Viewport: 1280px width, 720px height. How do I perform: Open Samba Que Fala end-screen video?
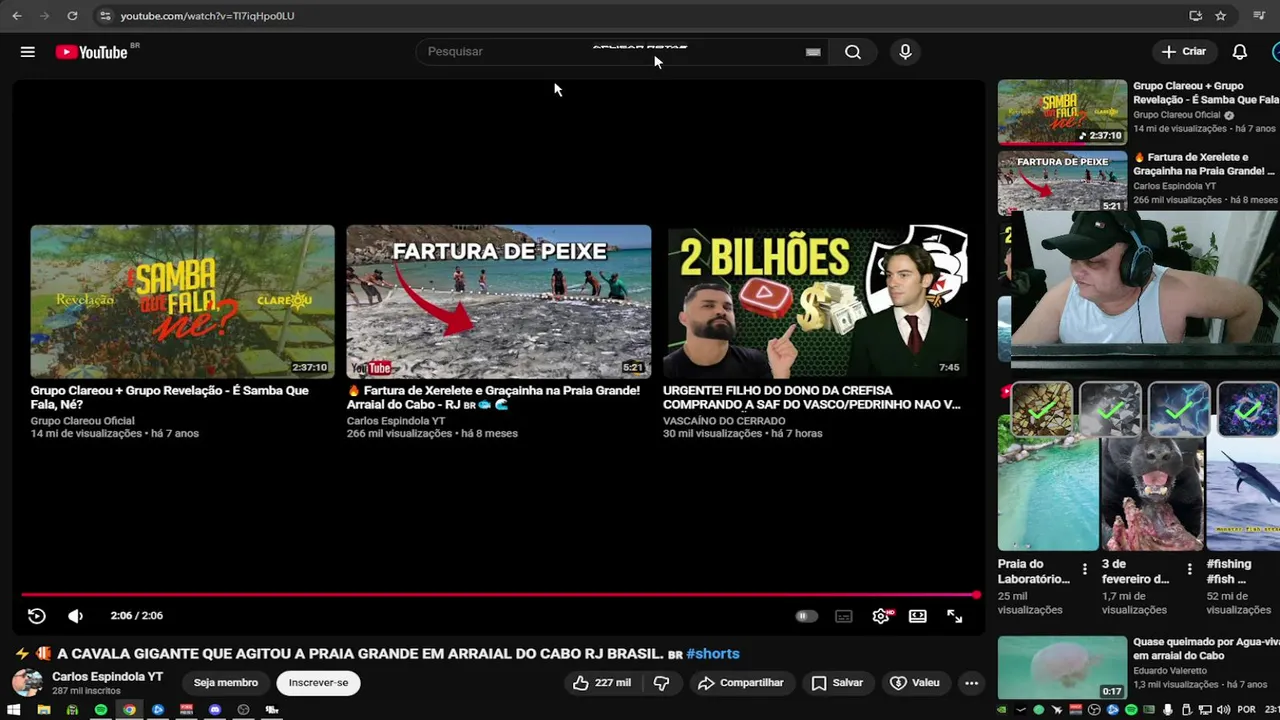coord(182,301)
